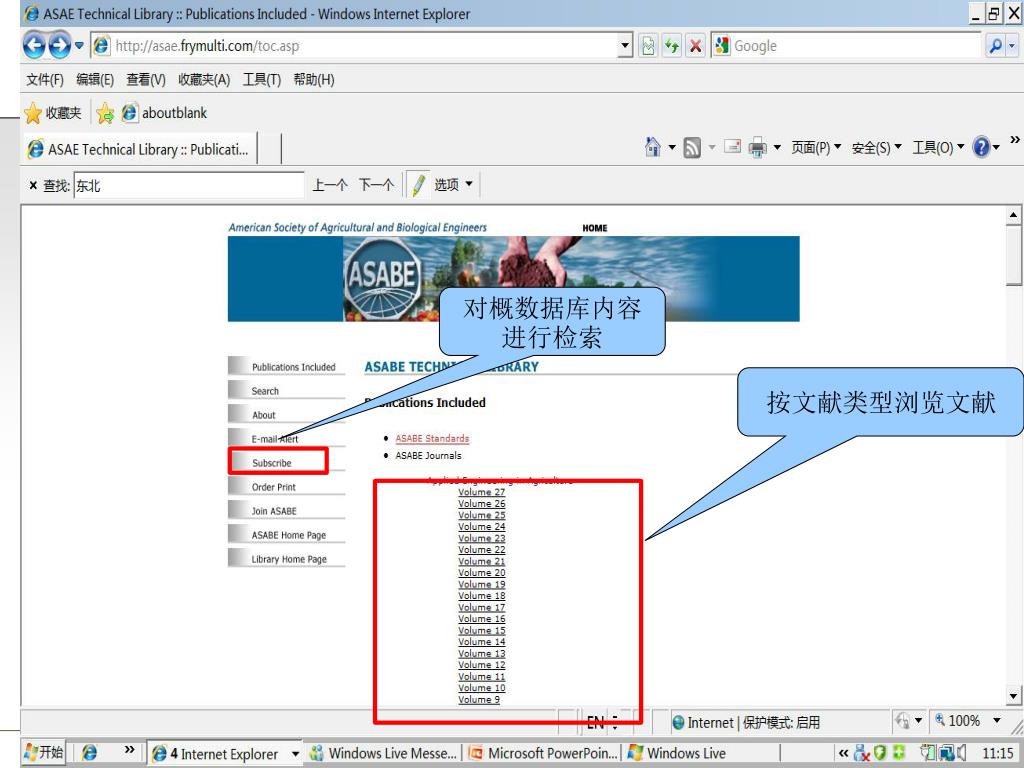Open a new blank tab
The image size is (1024, 768).
[x=270, y=149]
